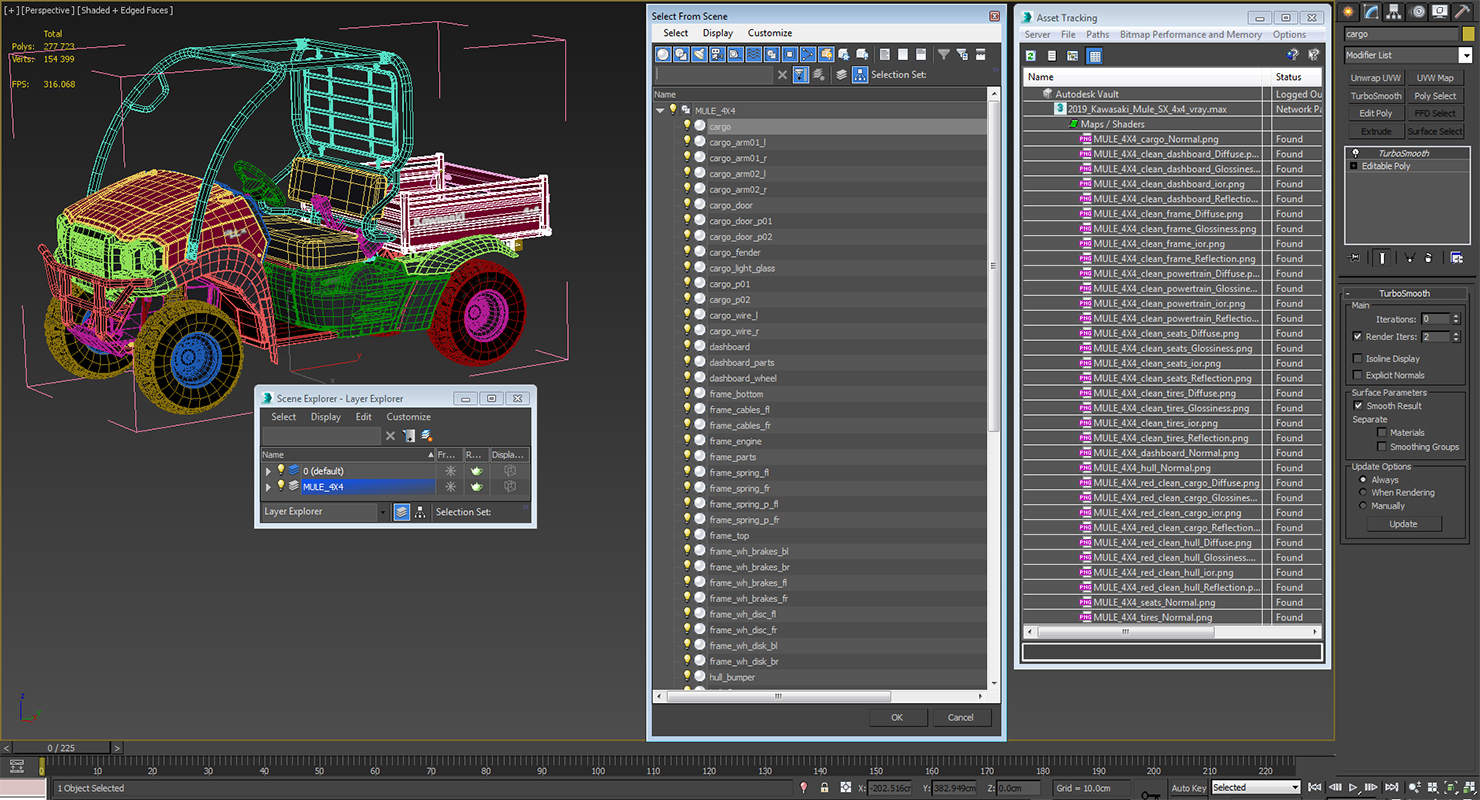Click Select None icon in Select From Scene

(x=903, y=54)
